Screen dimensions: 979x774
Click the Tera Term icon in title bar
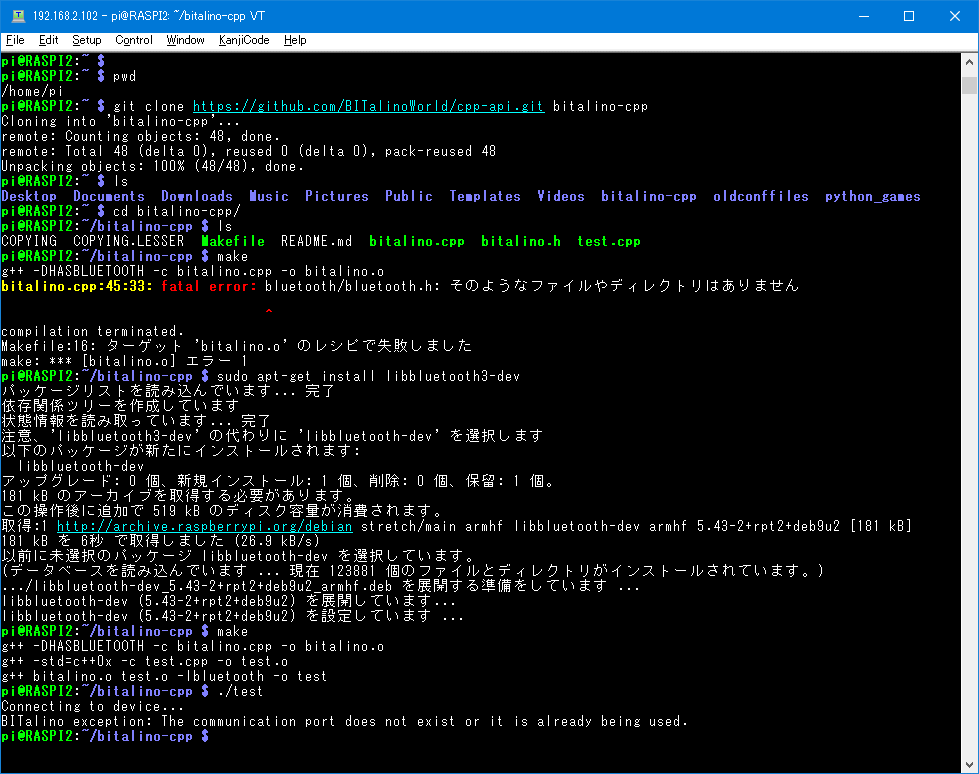tap(18, 16)
